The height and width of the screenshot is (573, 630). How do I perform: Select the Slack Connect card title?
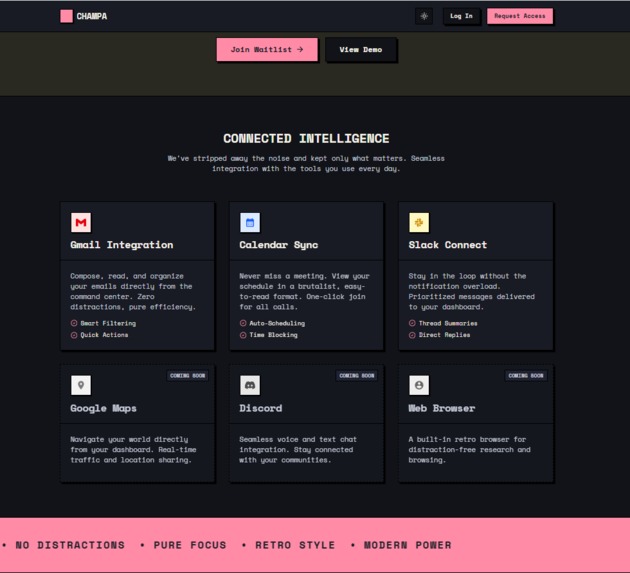(448, 245)
